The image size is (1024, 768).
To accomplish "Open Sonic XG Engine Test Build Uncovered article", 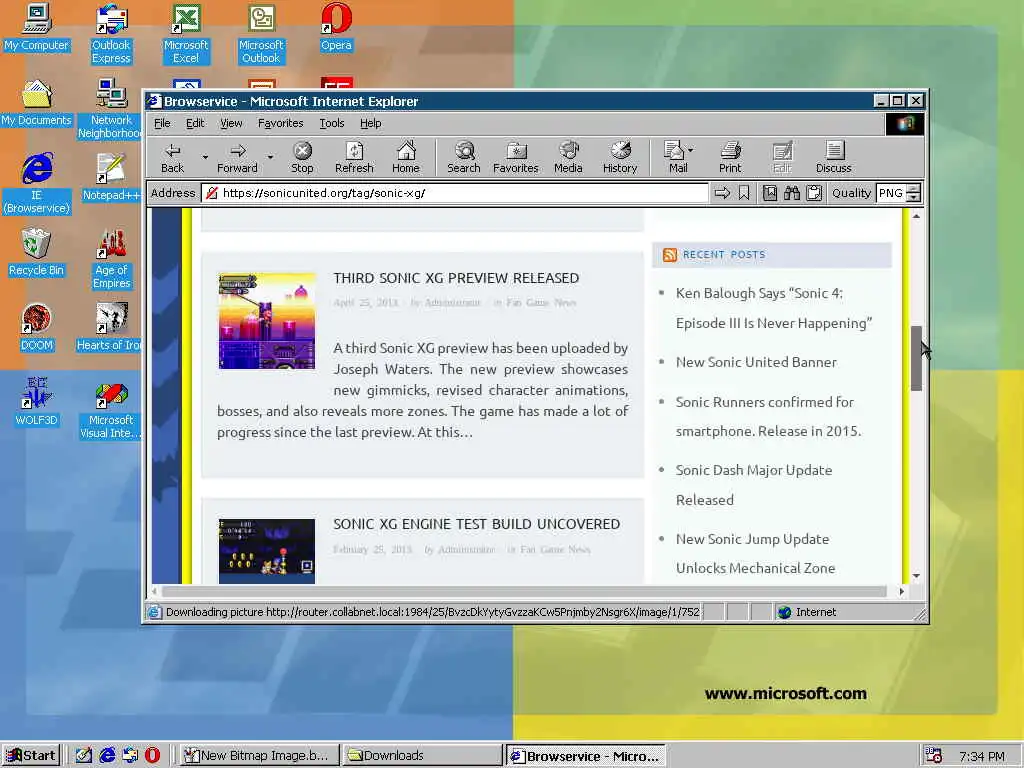I will pyautogui.click(x=477, y=524).
